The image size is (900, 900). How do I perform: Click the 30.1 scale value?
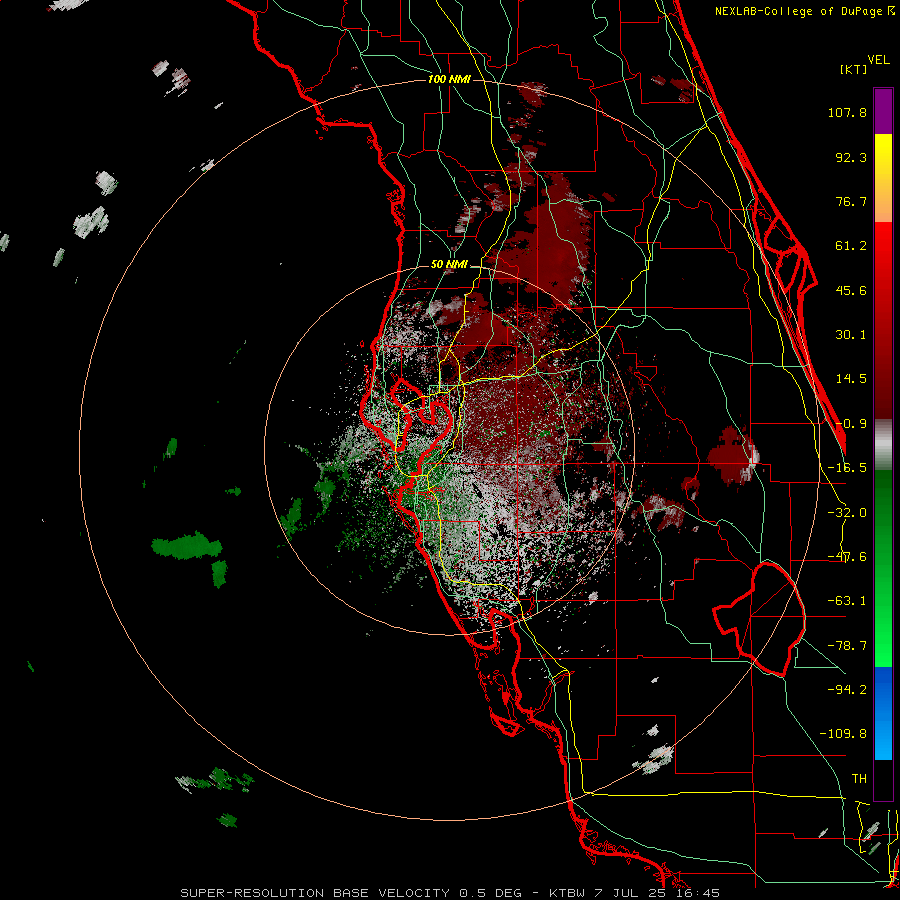click(851, 335)
